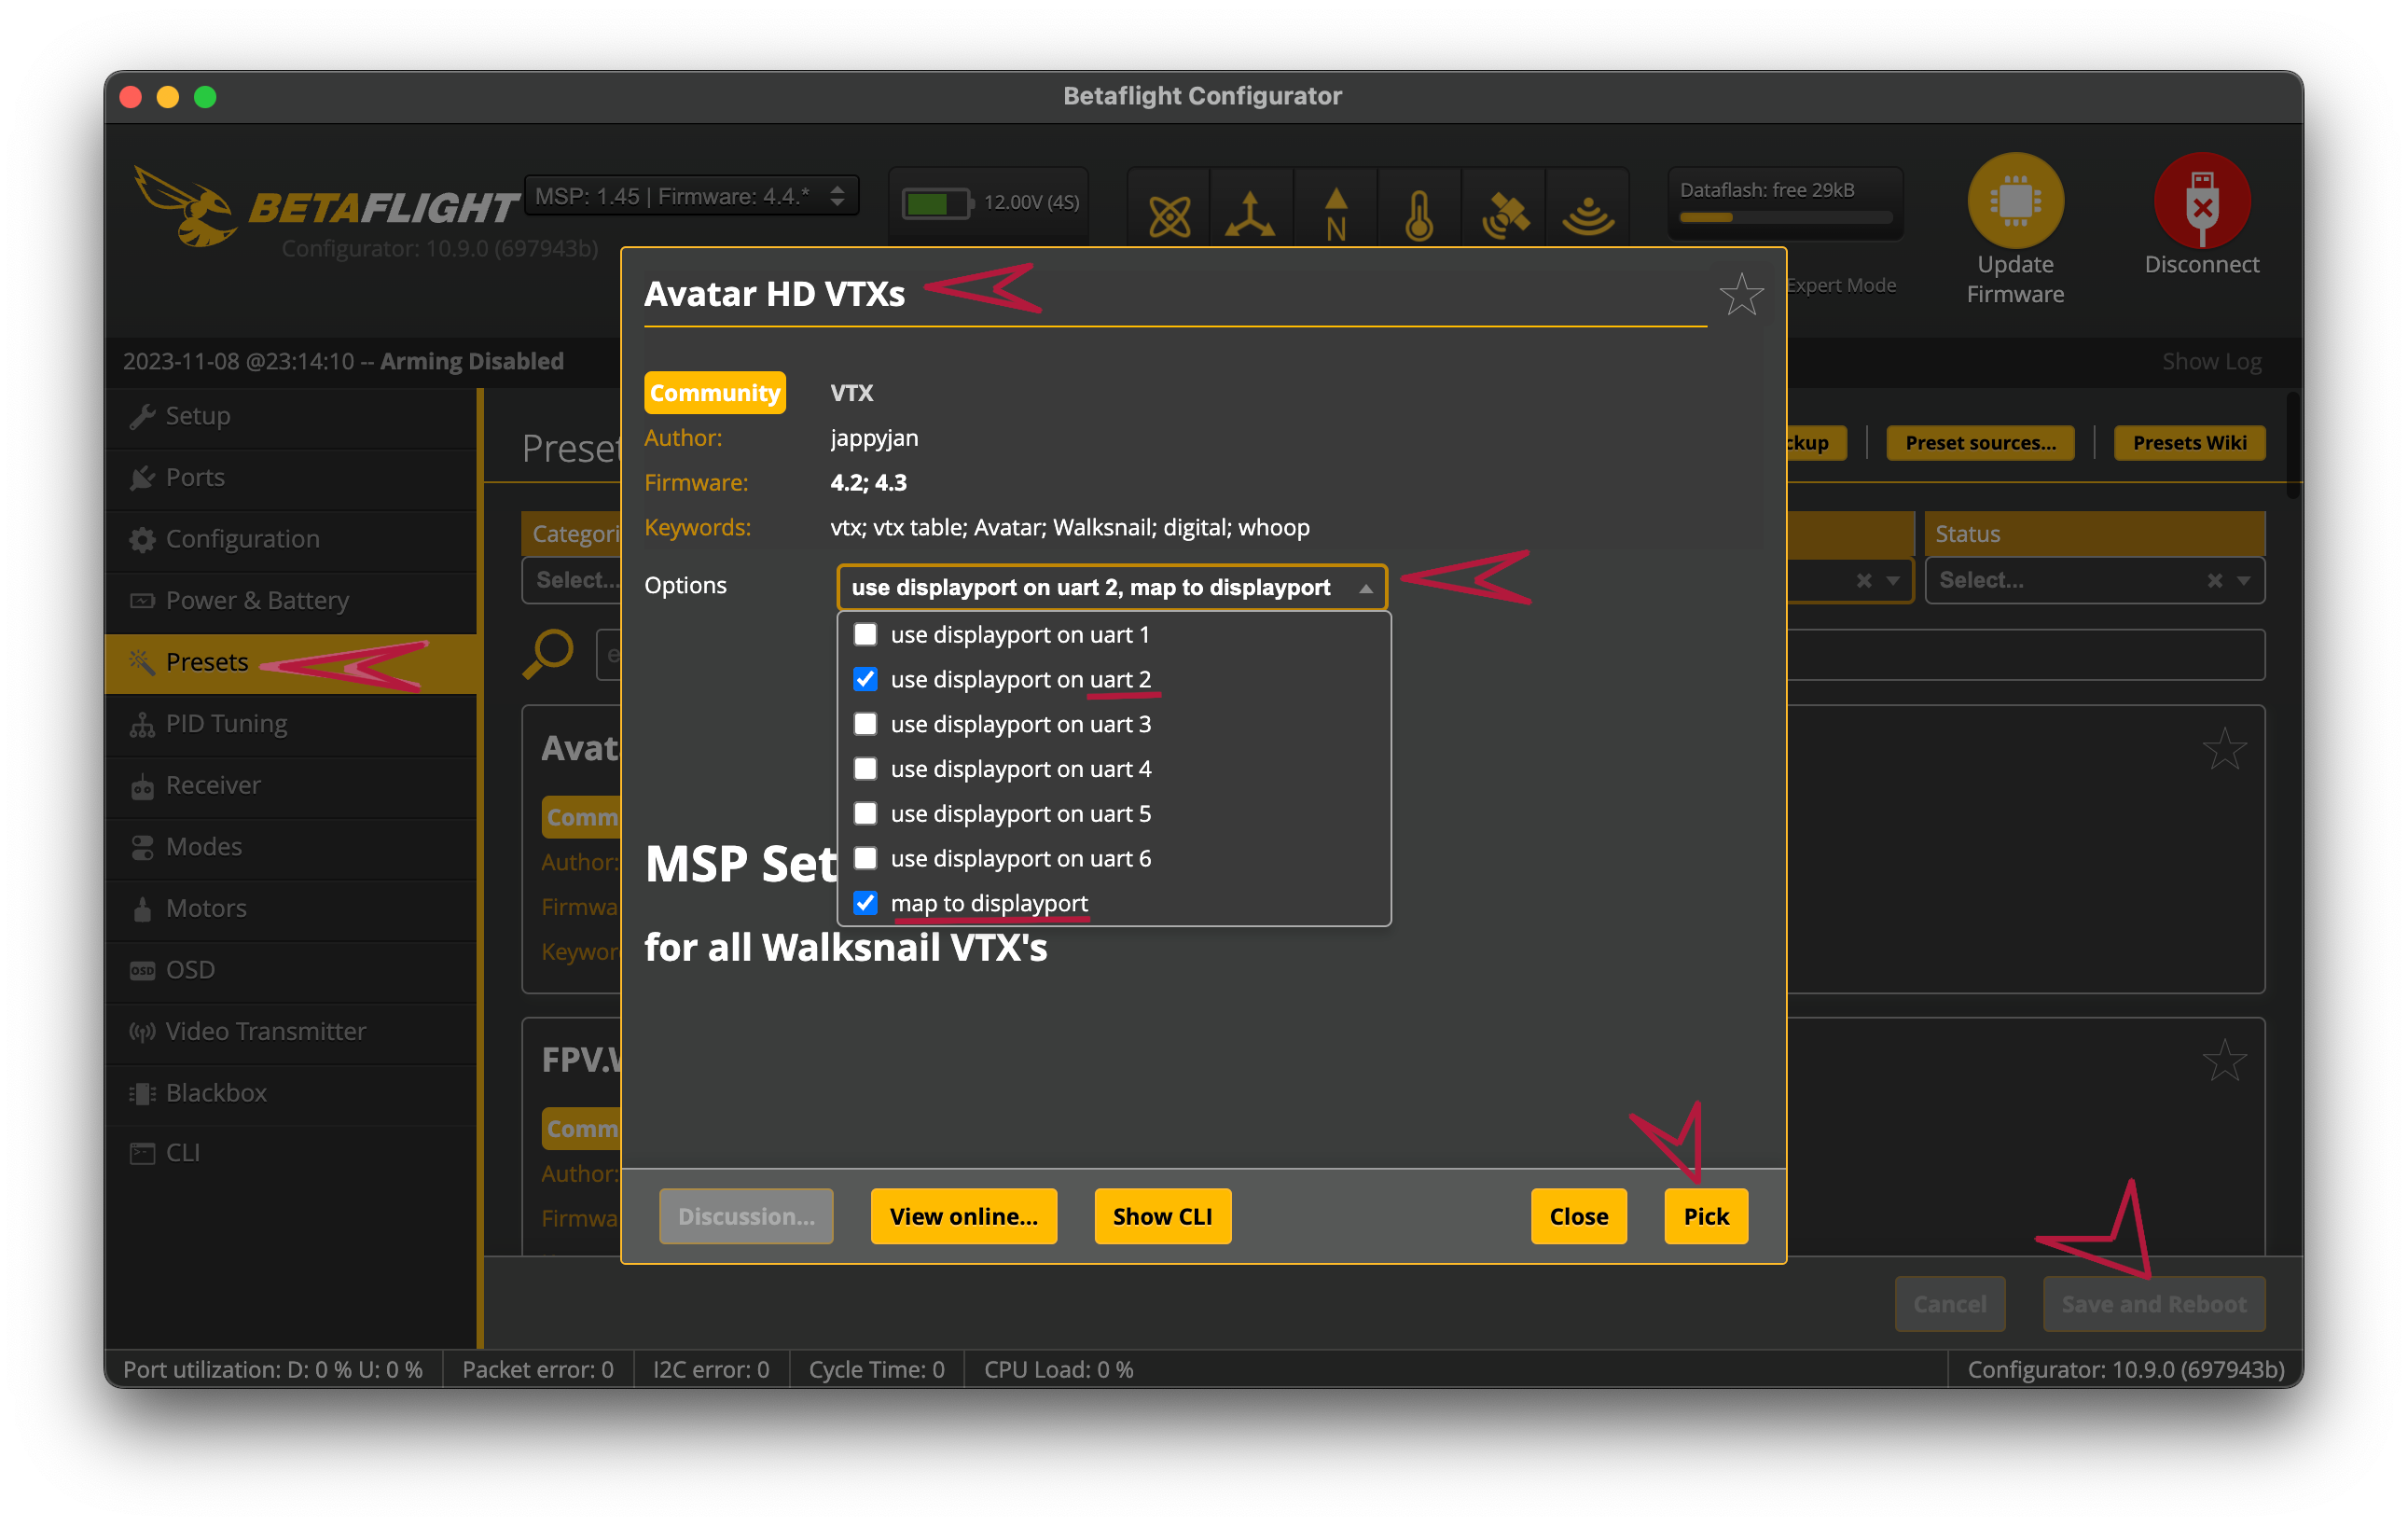Image resolution: width=2408 pixels, height=1526 pixels.
Task: Click the Update Firmware chip icon
Action: (x=2014, y=201)
